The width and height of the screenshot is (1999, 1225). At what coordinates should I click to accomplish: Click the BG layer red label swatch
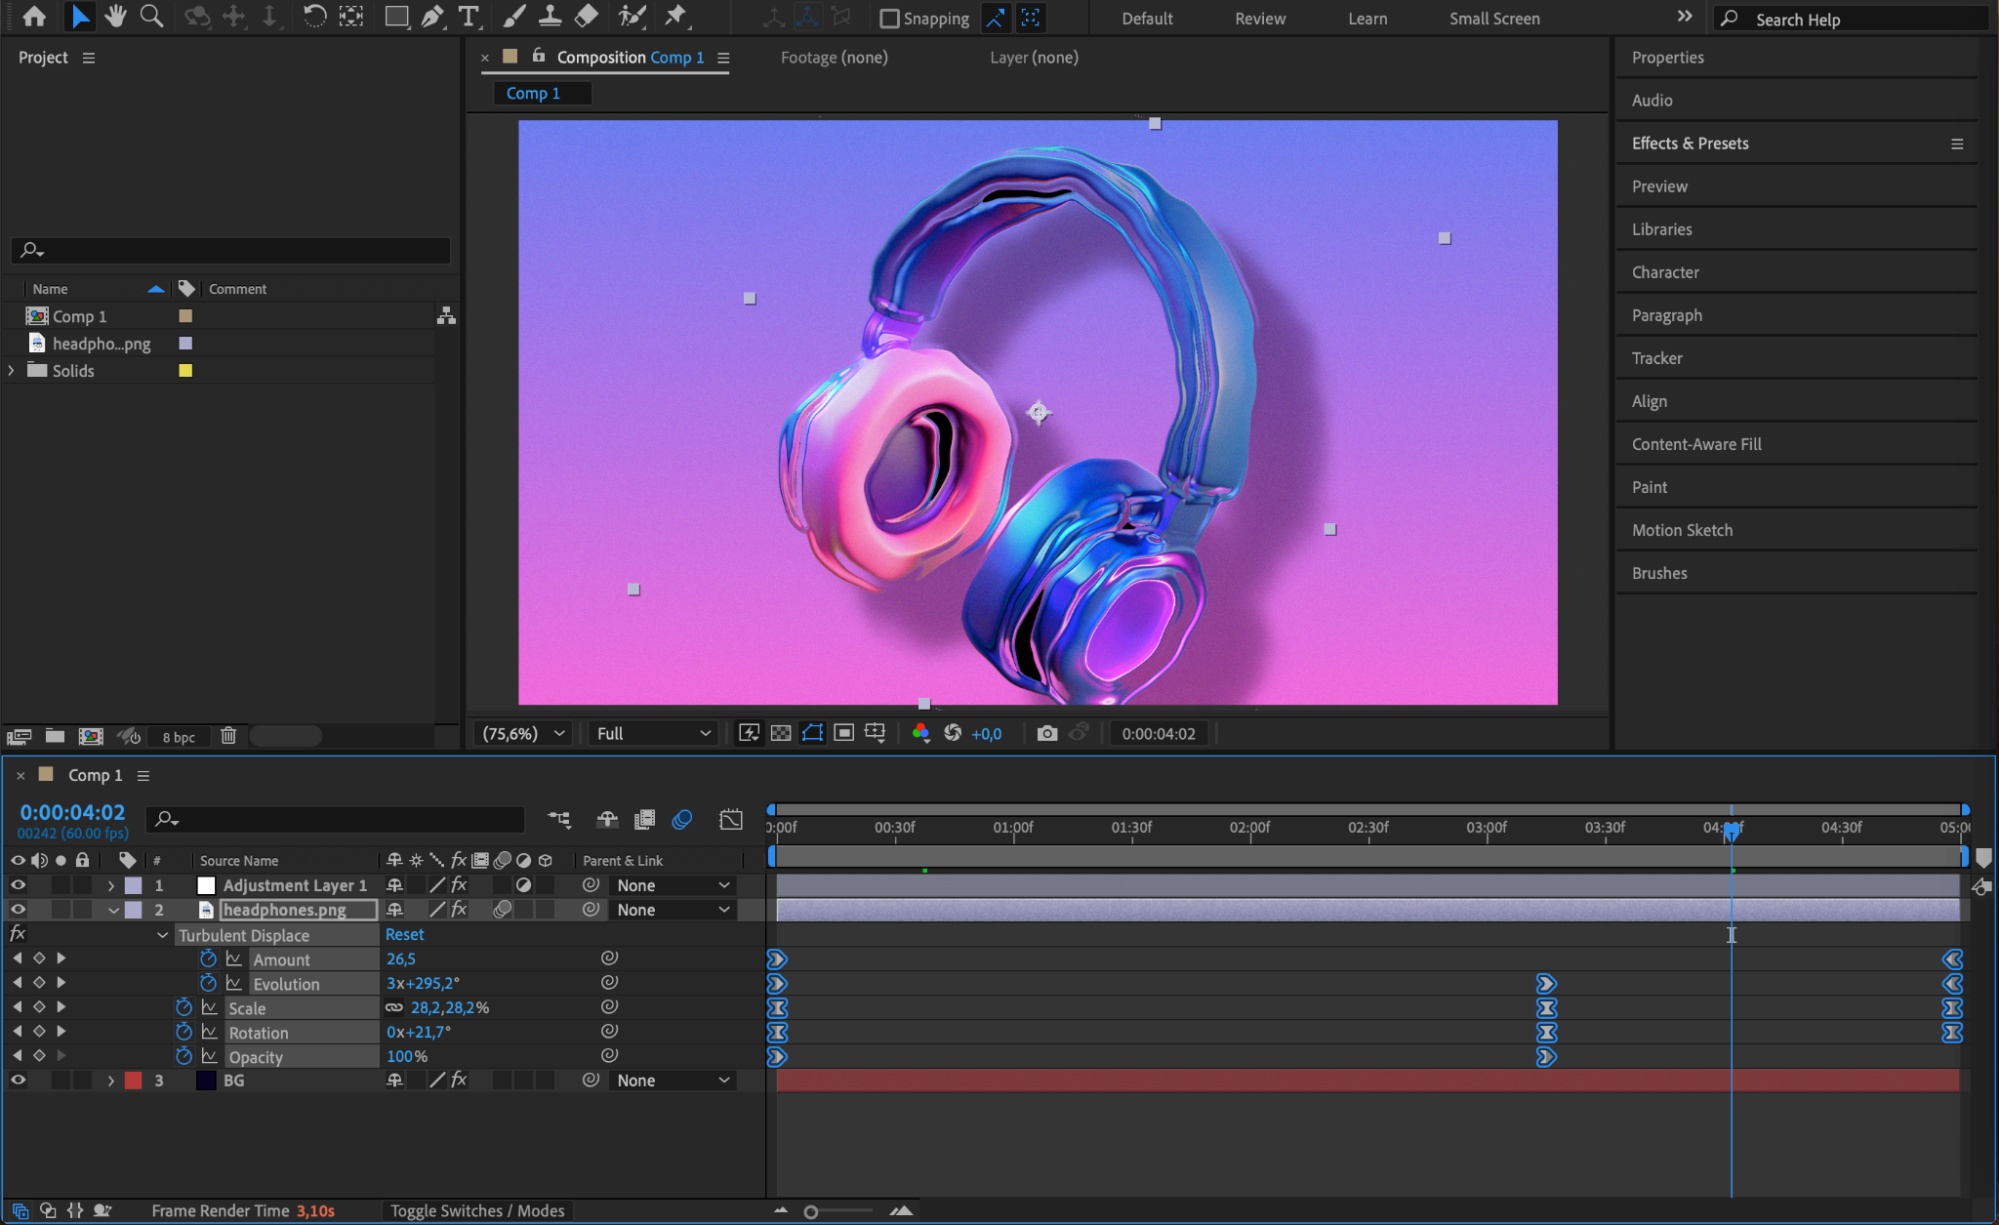[x=133, y=1080]
